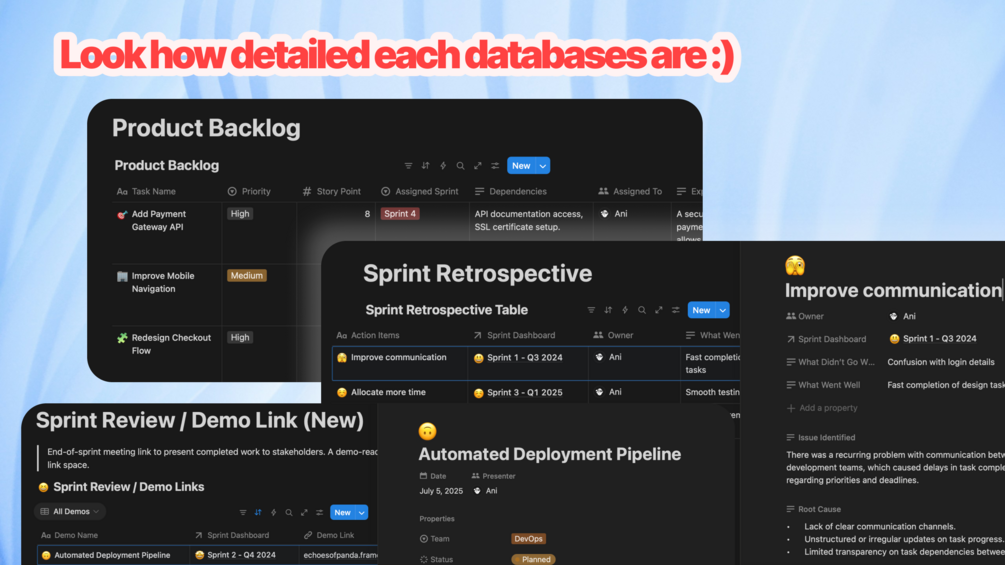Click the Story Point column header

331,192
